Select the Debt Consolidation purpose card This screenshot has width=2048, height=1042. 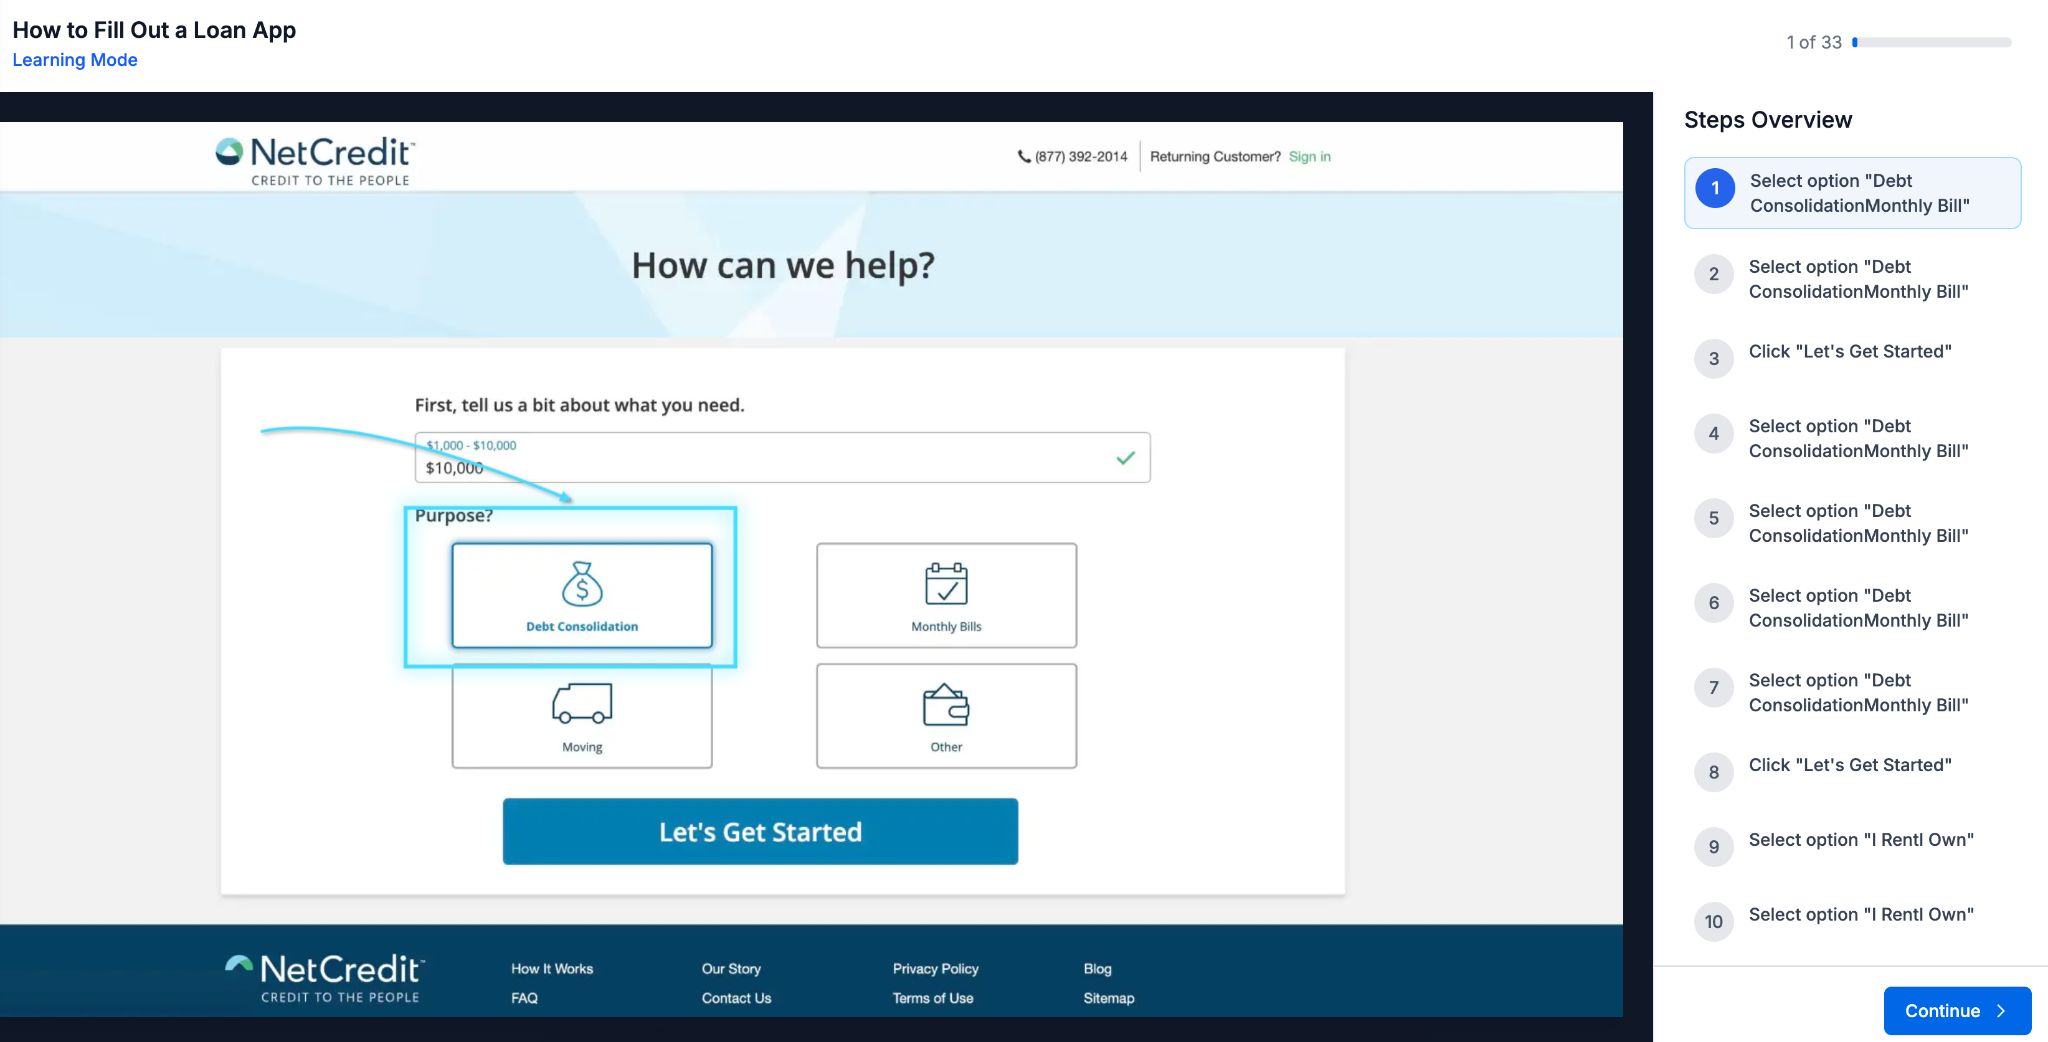click(582, 596)
